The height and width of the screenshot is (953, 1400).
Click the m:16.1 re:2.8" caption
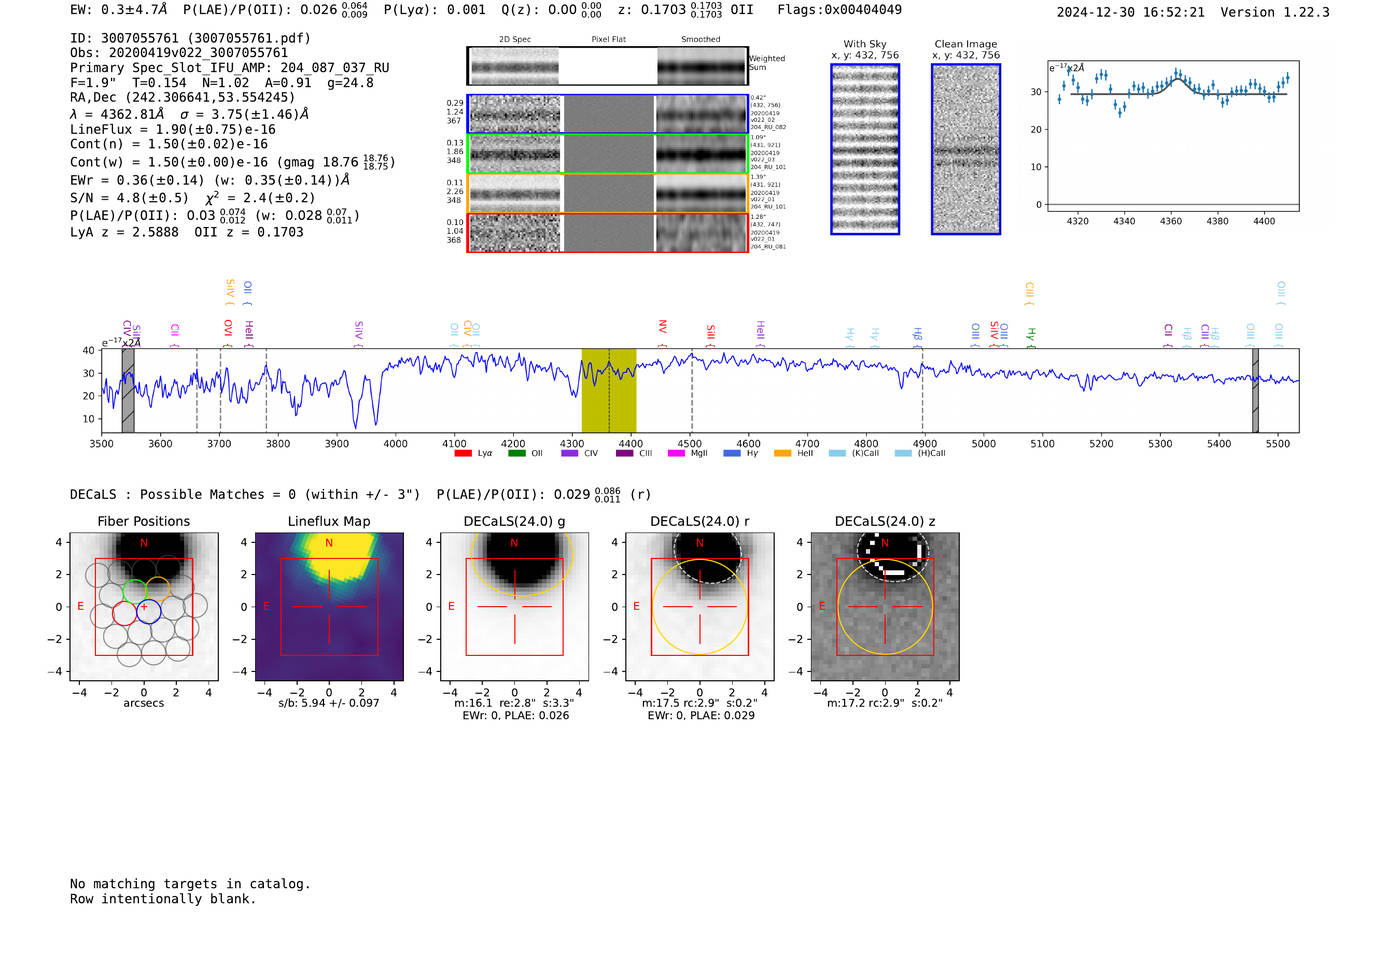tap(514, 703)
